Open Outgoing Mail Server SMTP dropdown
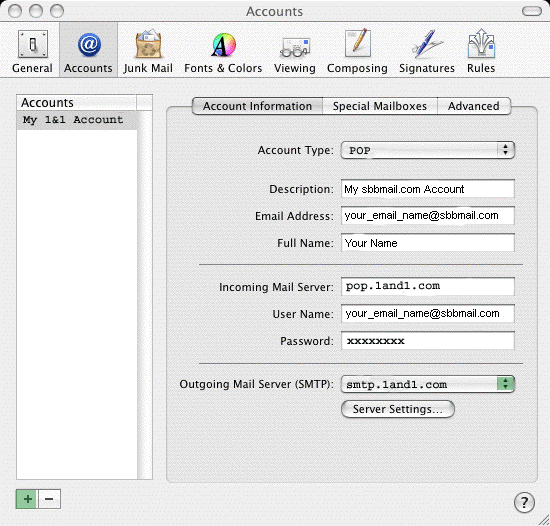550x526 pixels. click(x=428, y=384)
